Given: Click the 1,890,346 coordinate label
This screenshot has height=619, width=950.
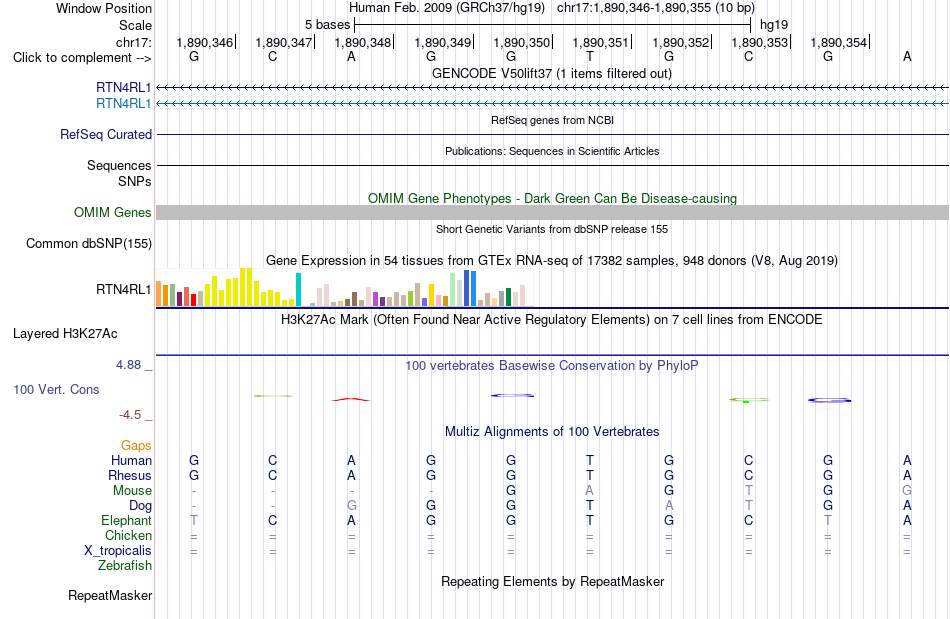Looking at the screenshot, I should [205, 42].
